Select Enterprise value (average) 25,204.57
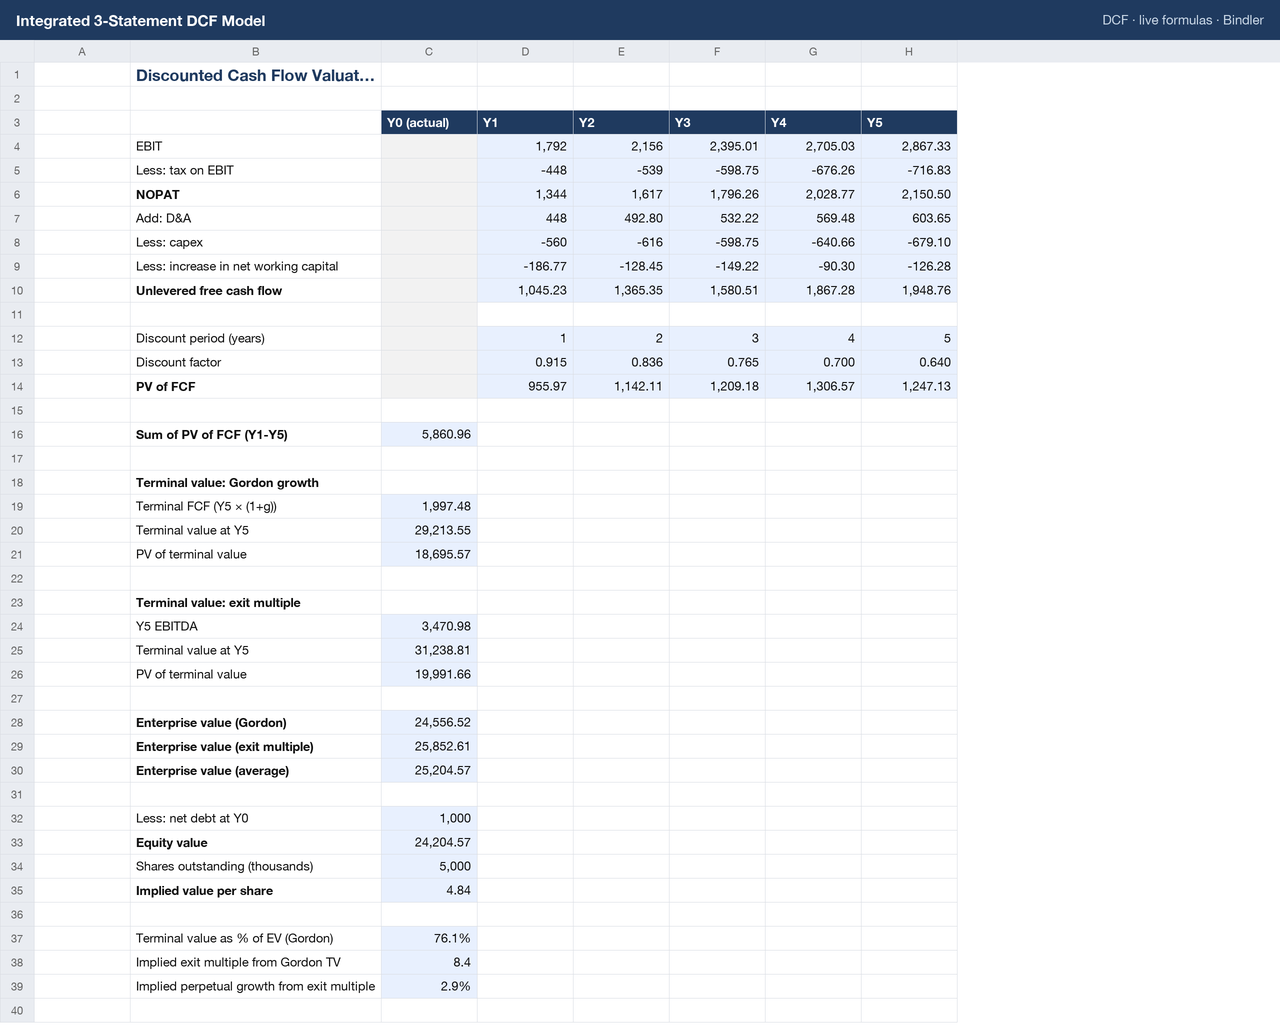This screenshot has width=1280, height=1030. point(429,771)
